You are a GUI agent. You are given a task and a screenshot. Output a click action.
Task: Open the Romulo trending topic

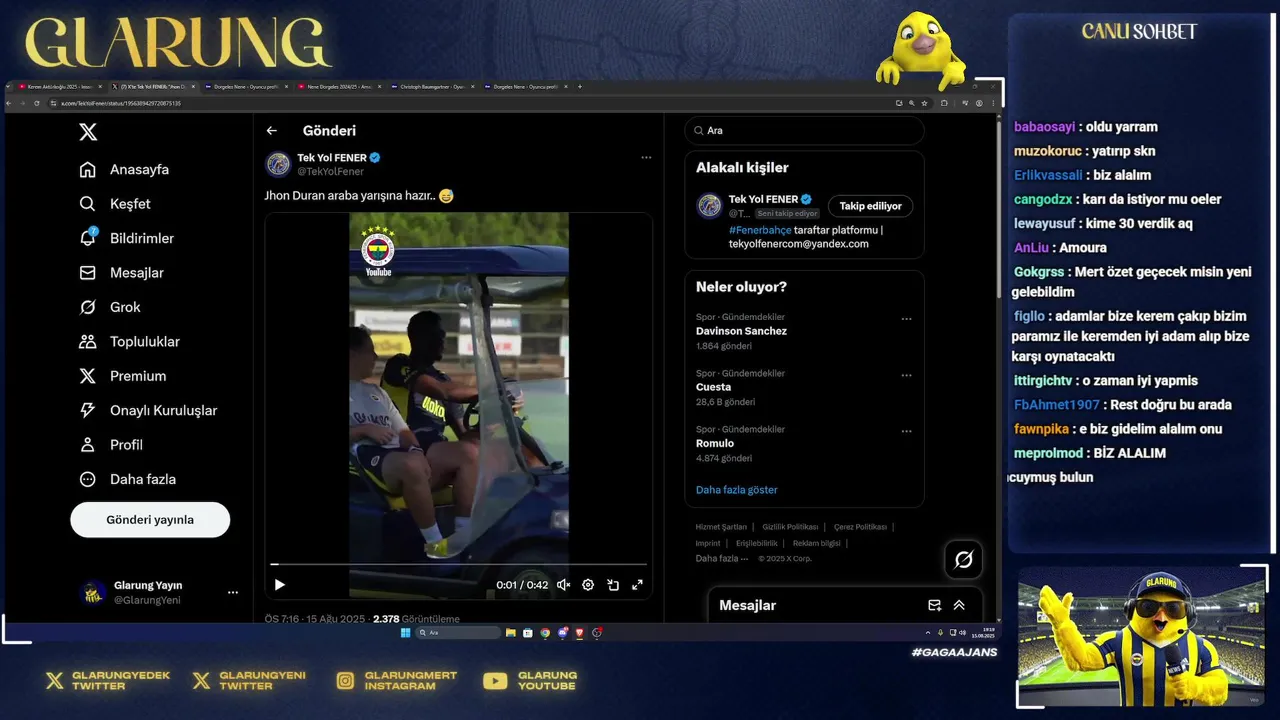[x=715, y=443]
